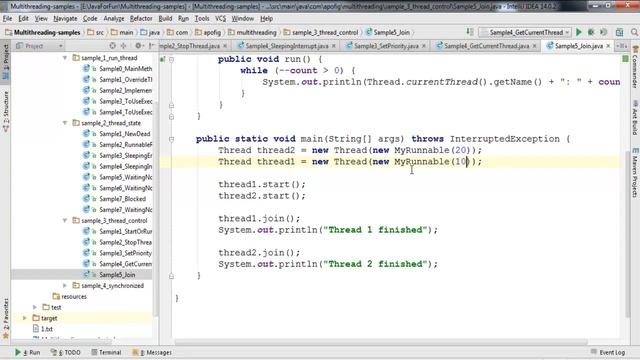Start the Debug configuration

(x=591, y=32)
